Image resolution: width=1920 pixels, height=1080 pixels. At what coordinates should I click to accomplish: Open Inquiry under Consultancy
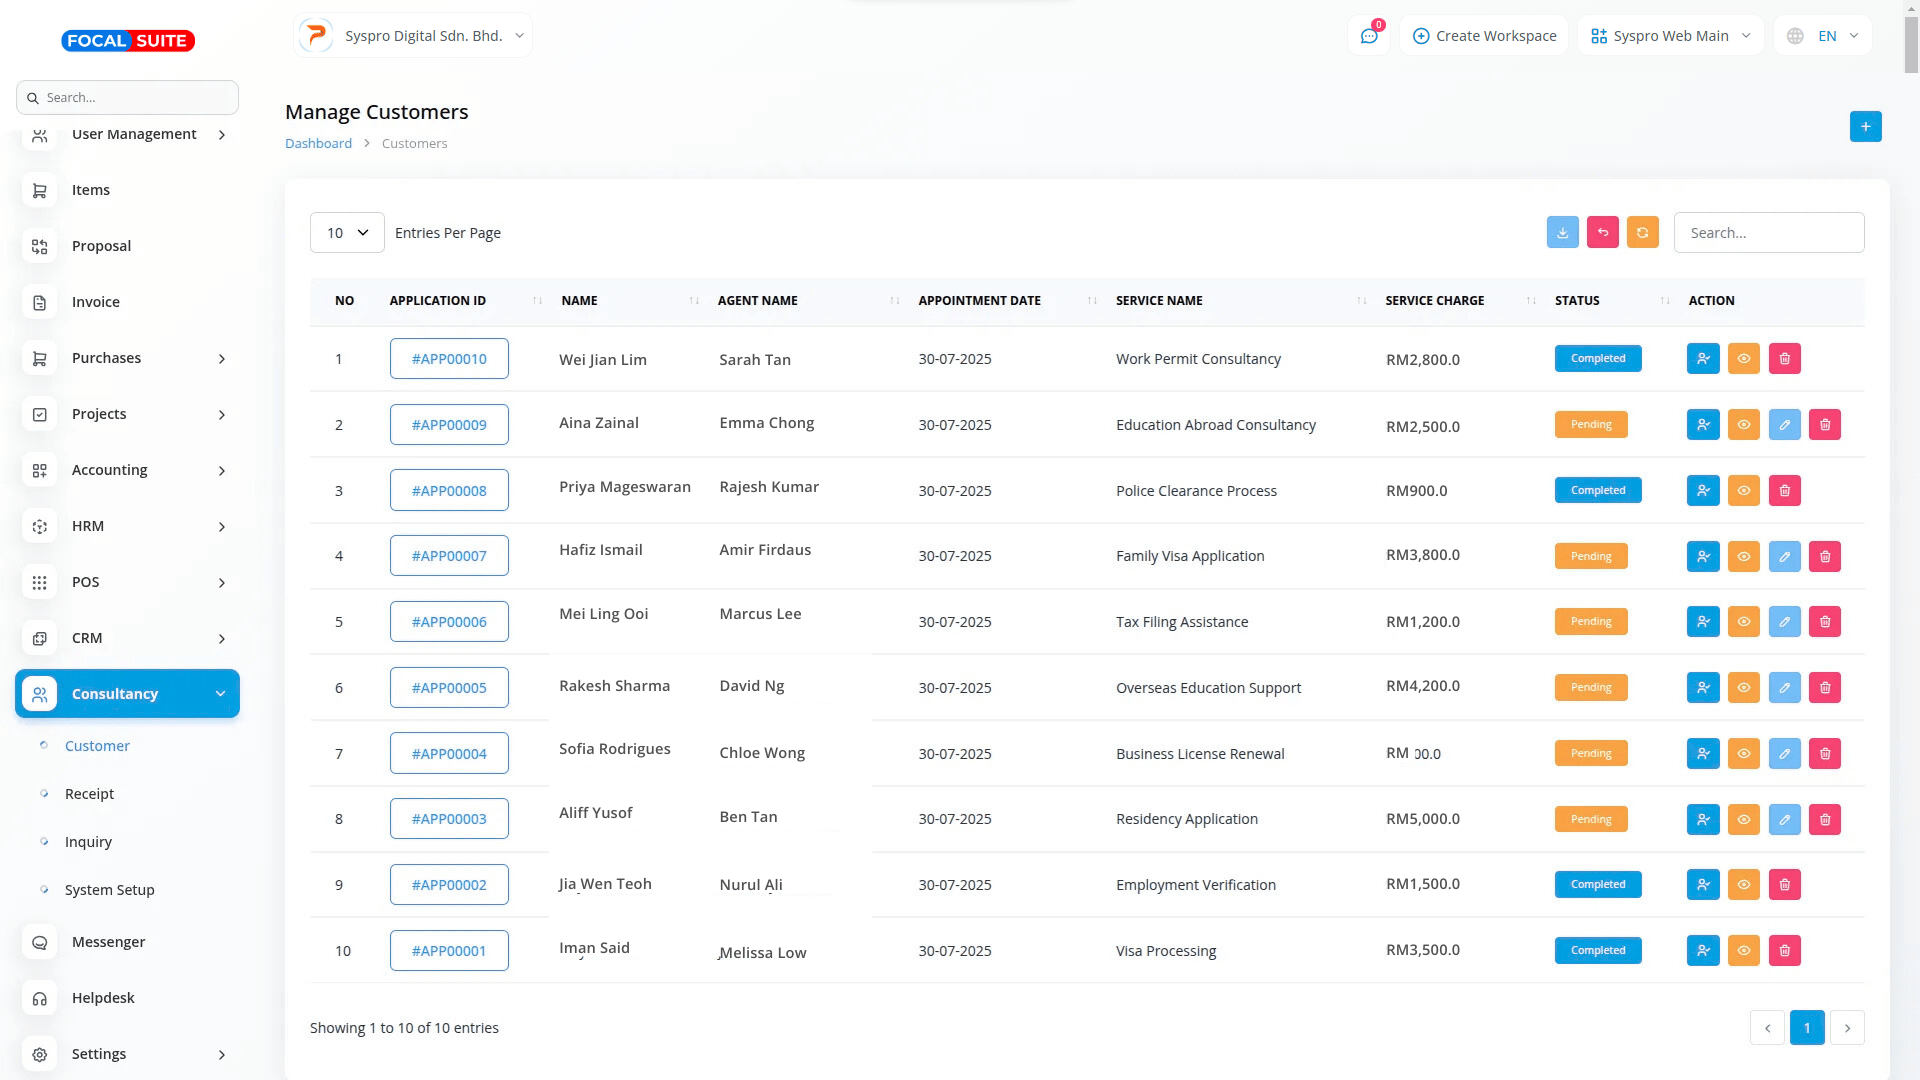click(88, 842)
